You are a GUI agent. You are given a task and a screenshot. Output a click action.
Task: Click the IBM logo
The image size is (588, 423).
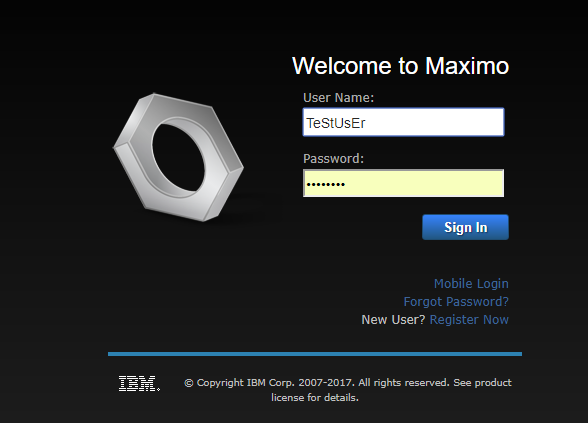pyautogui.click(x=140, y=383)
